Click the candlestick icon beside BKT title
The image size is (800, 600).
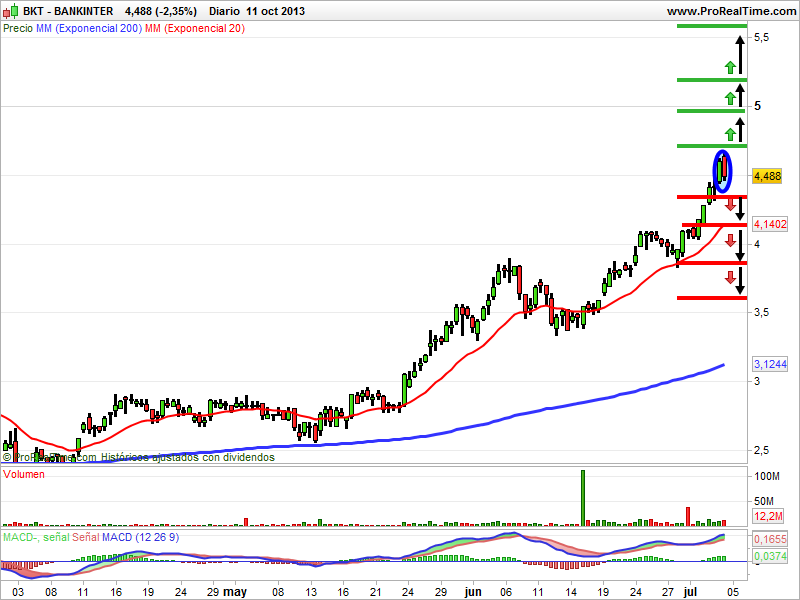pyautogui.click(x=11, y=11)
